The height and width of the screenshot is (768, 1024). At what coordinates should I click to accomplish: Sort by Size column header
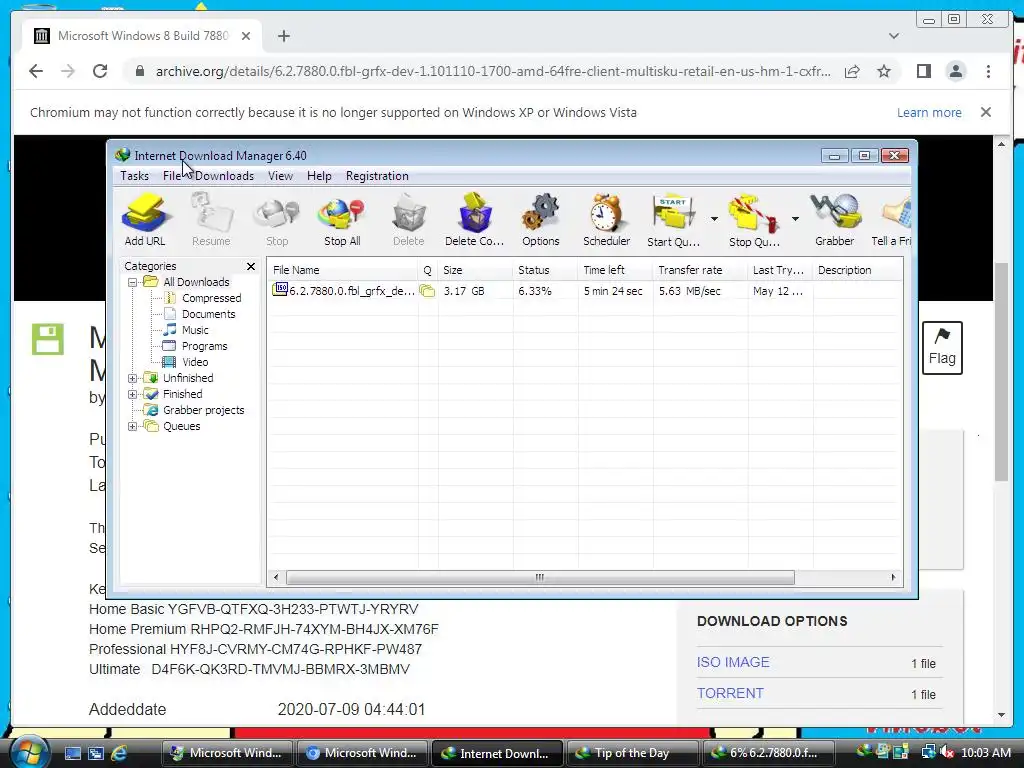click(x=475, y=270)
